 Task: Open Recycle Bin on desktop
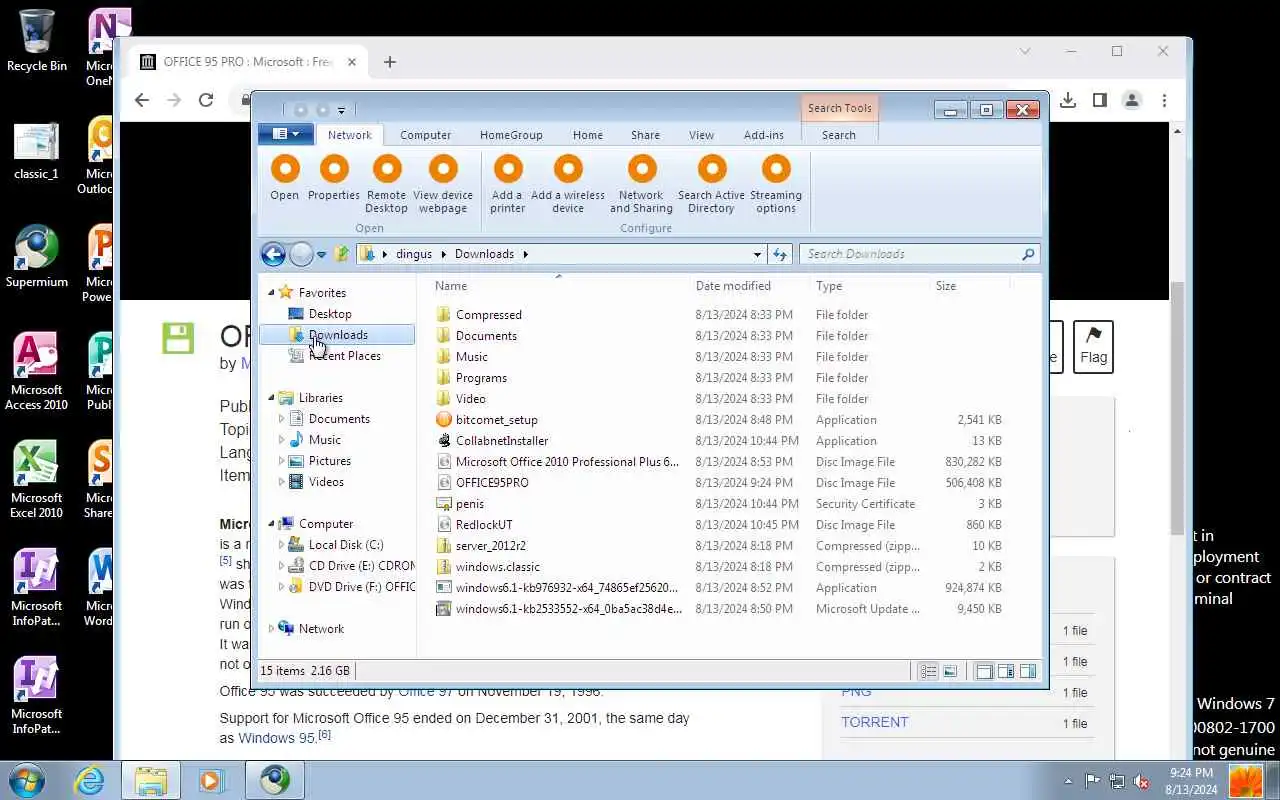(x=37, y=42)
